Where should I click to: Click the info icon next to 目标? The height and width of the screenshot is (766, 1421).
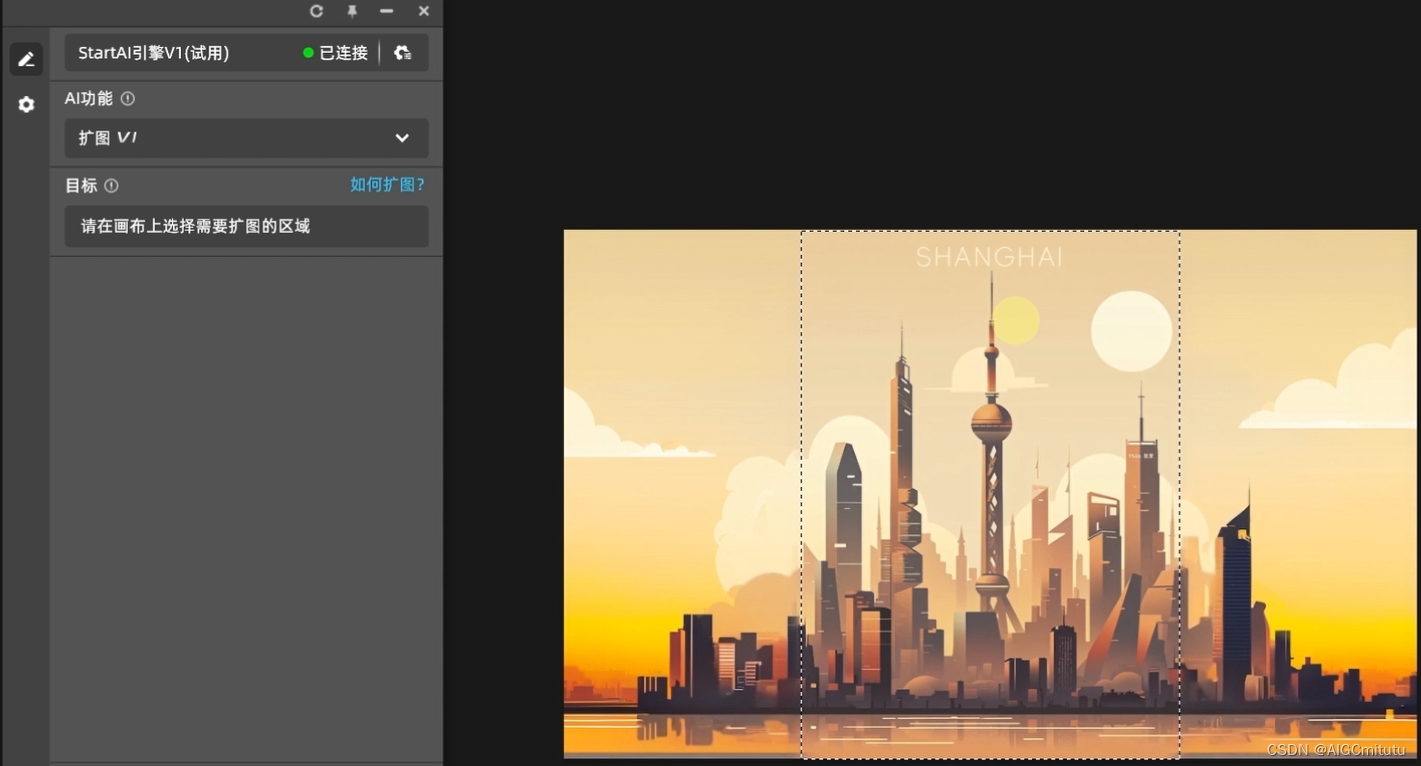click(111, 185)
